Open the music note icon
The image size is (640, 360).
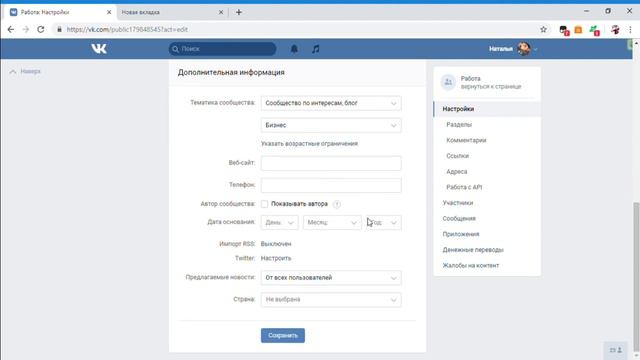point(316,49)
